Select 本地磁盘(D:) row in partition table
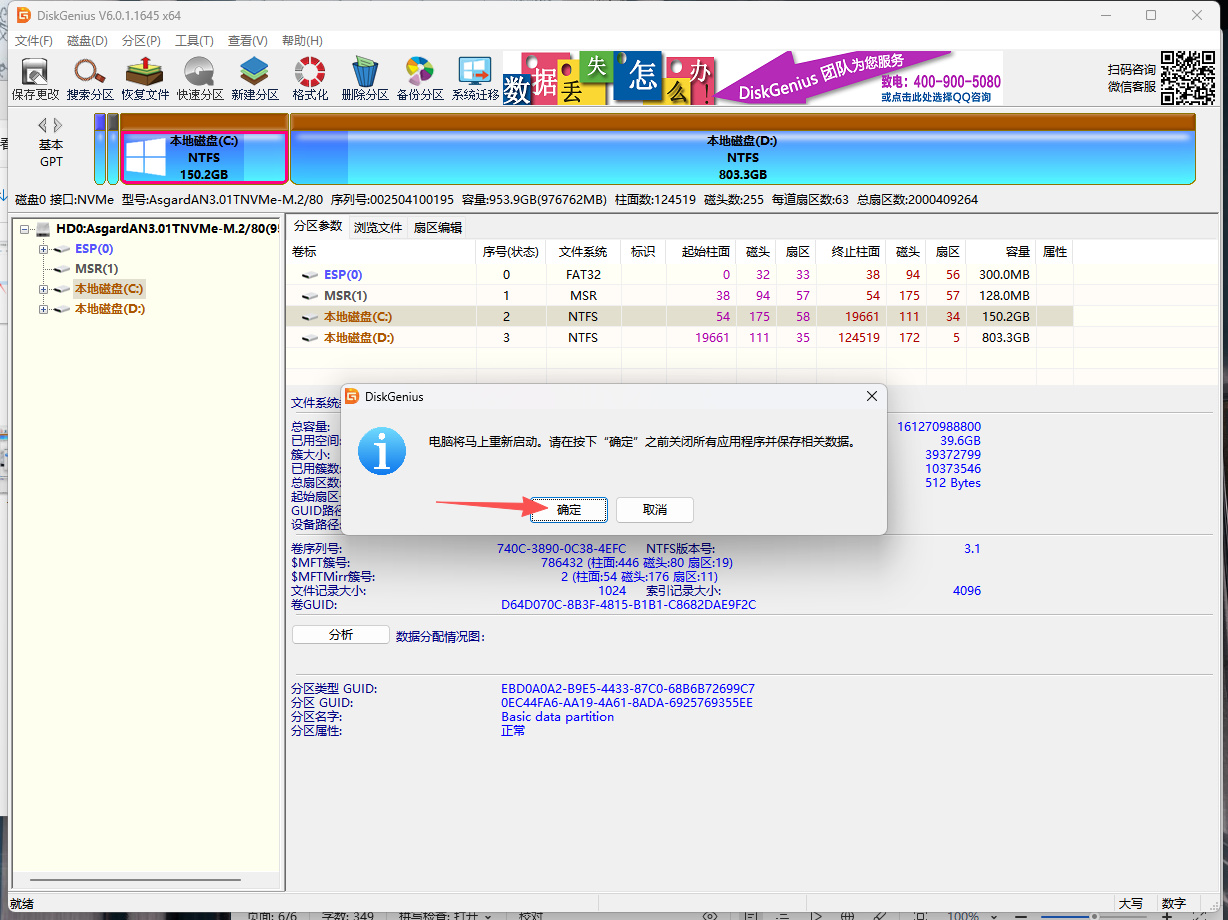 click(x=679, y=337)
